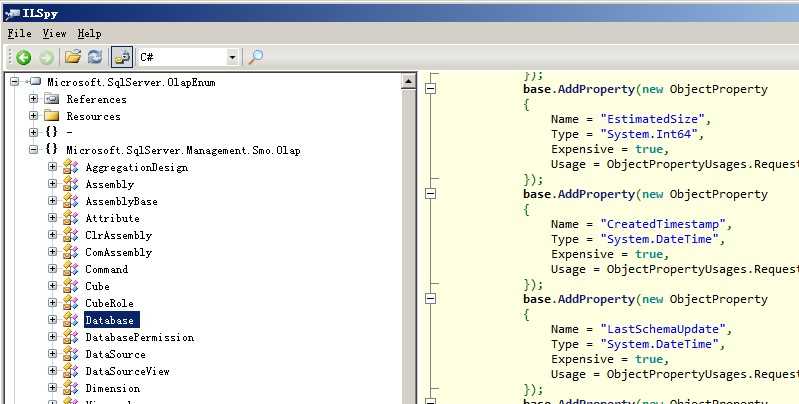Viewport: 799px width, 404px height.
Task: Click the AssemblyBase class icon
Action: [71, 201]
